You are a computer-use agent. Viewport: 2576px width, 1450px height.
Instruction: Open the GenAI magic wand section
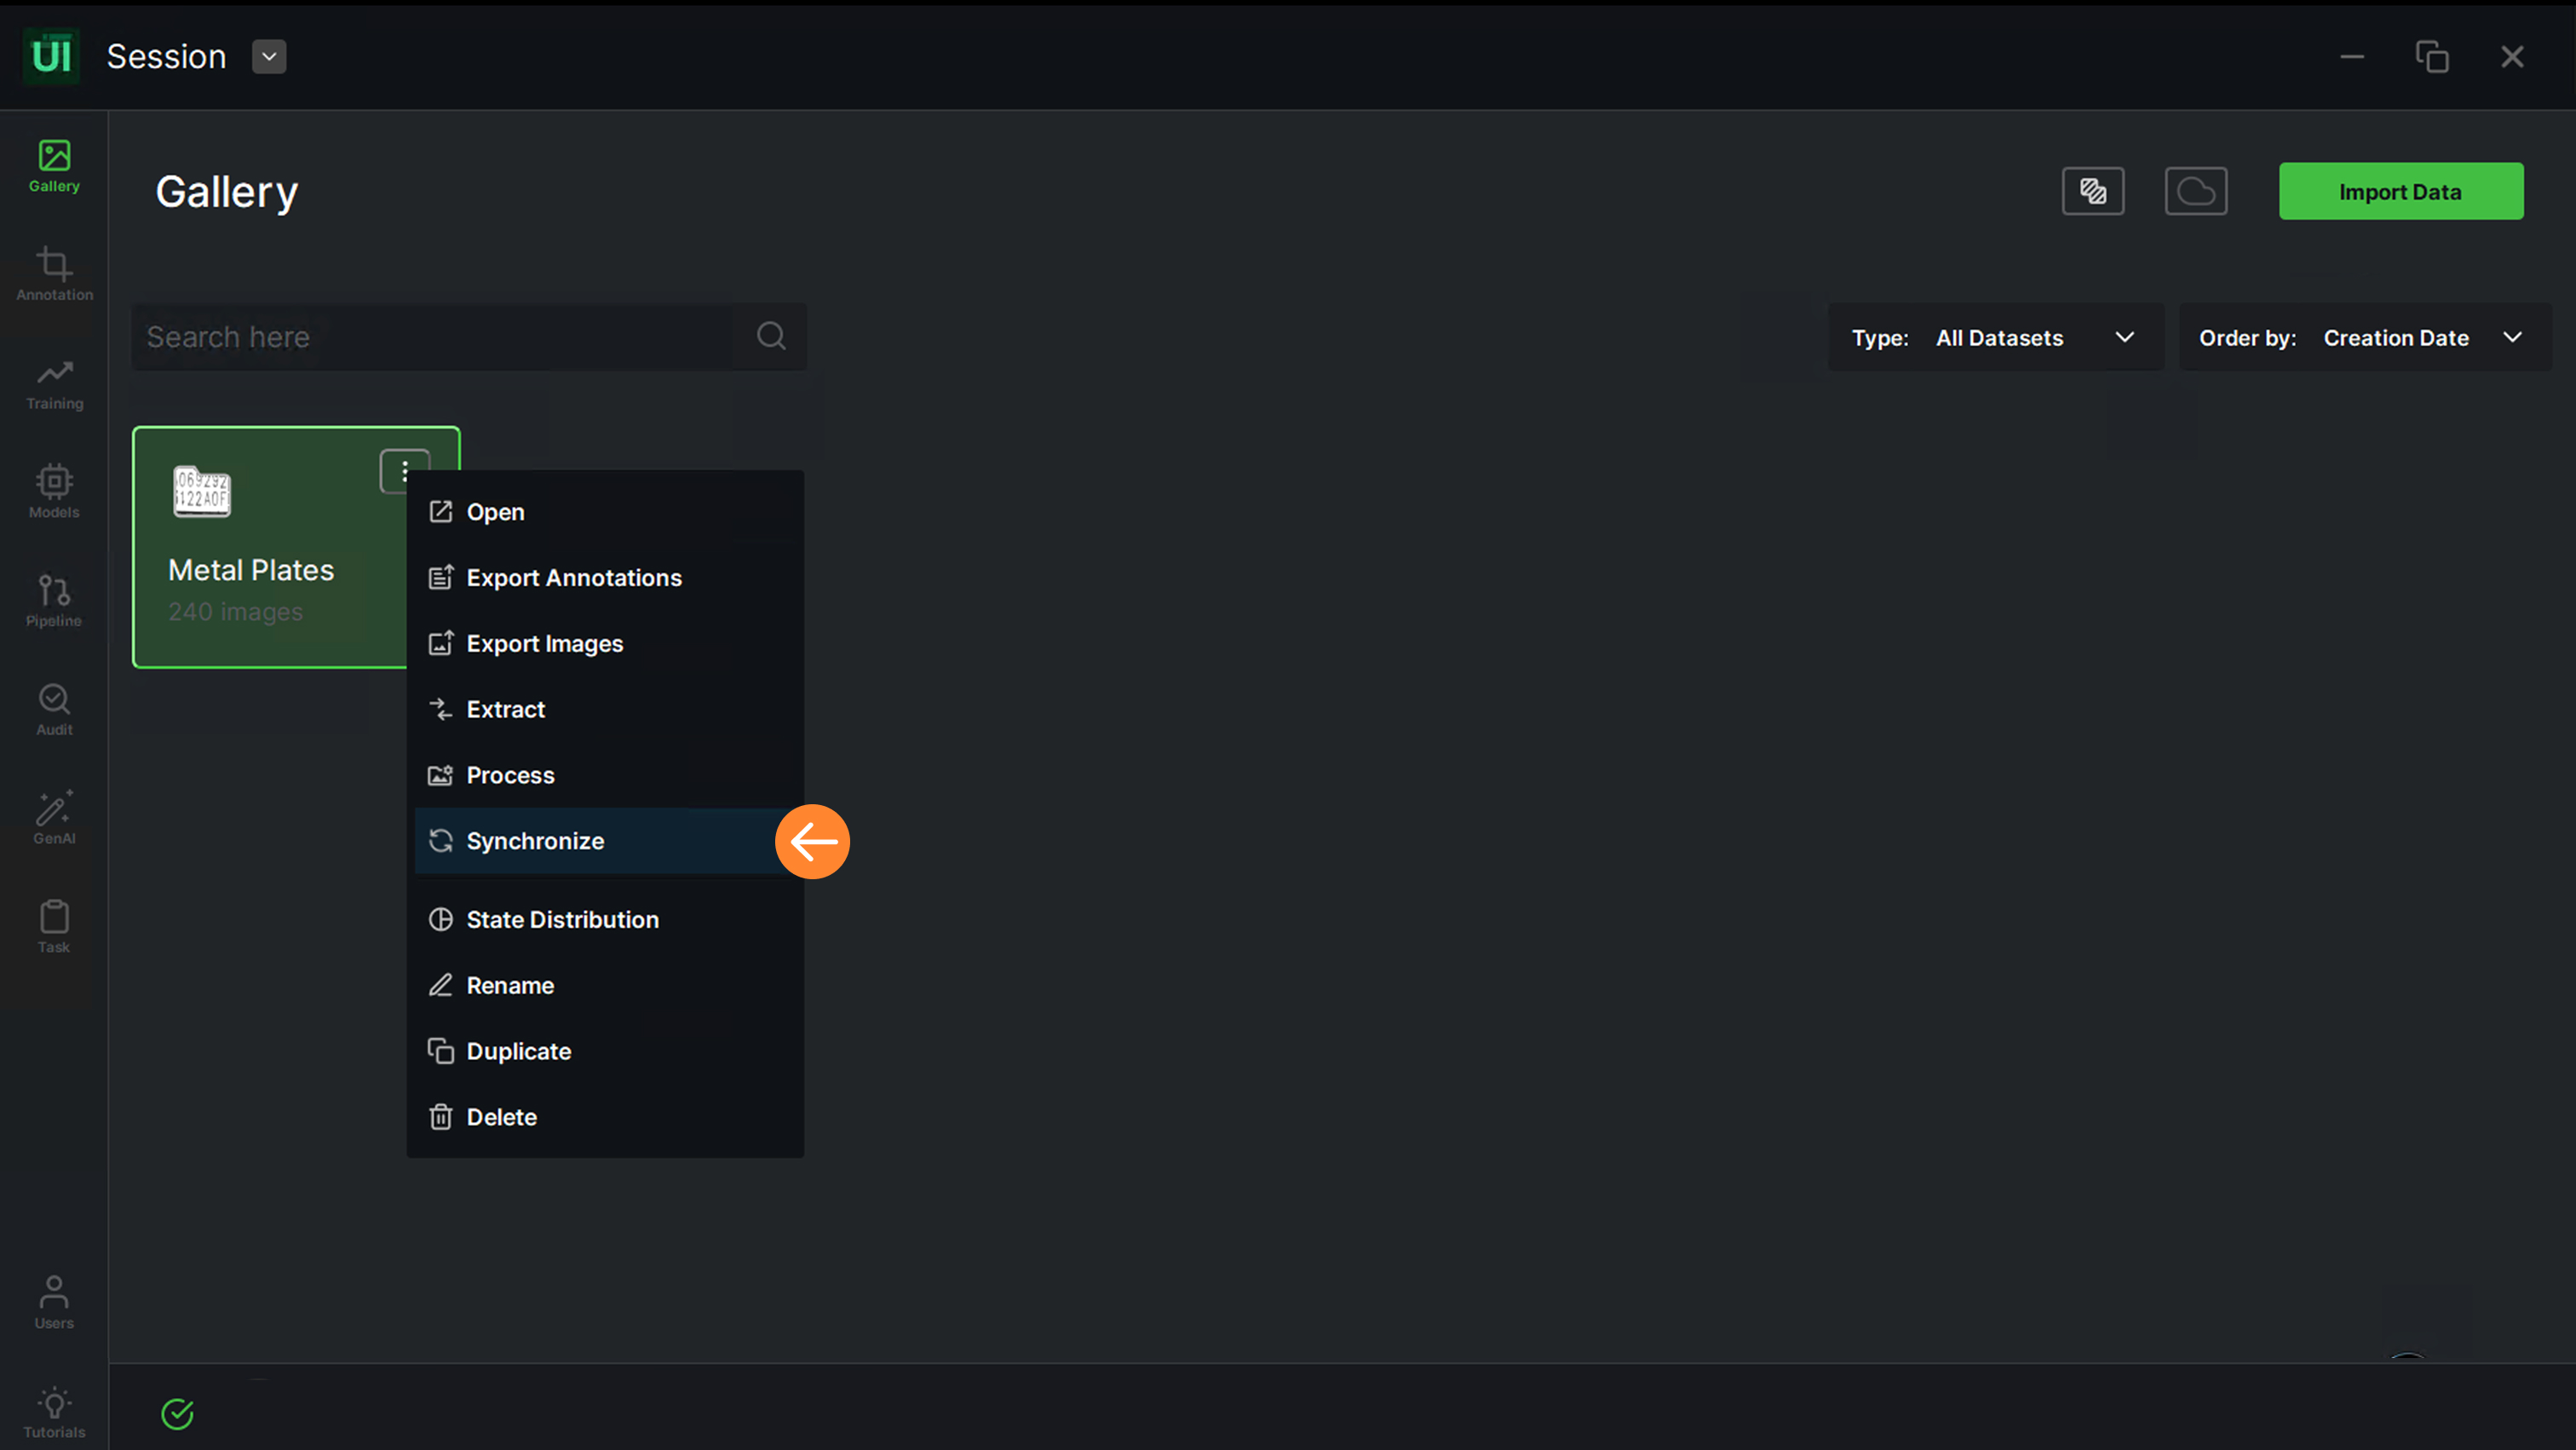54,817
